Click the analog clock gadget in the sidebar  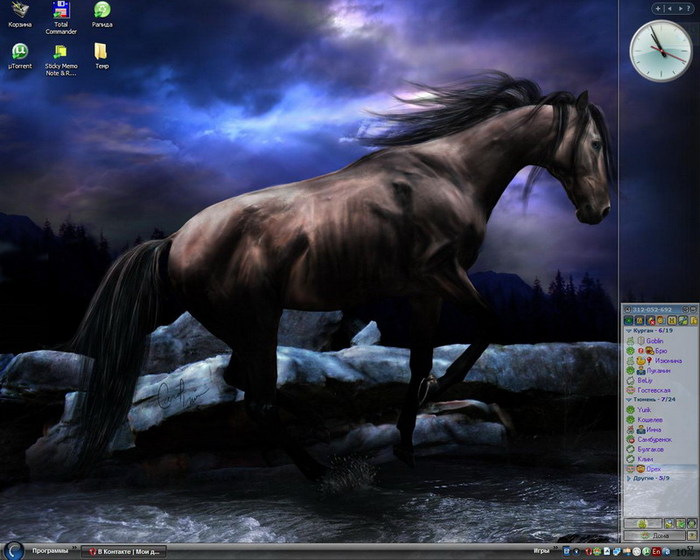pyautogui.click(x=660, y=50)
